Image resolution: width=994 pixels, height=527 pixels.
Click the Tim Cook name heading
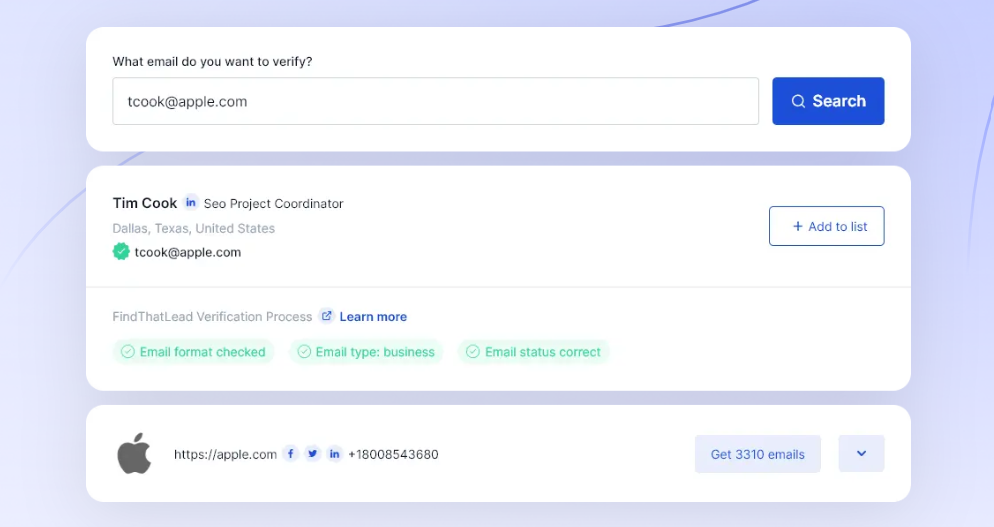click(x=145, y=203)
